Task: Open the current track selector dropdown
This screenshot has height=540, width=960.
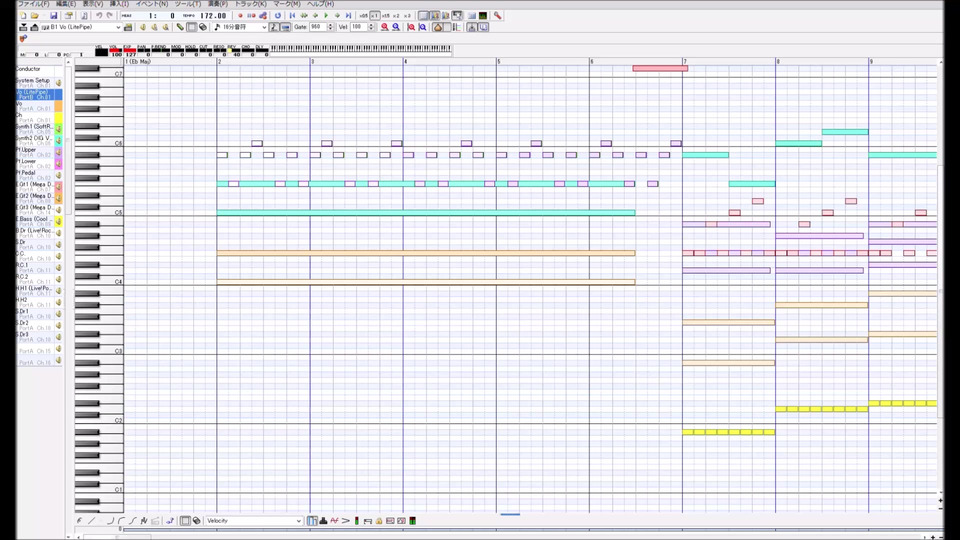Action: coord(118,27)
